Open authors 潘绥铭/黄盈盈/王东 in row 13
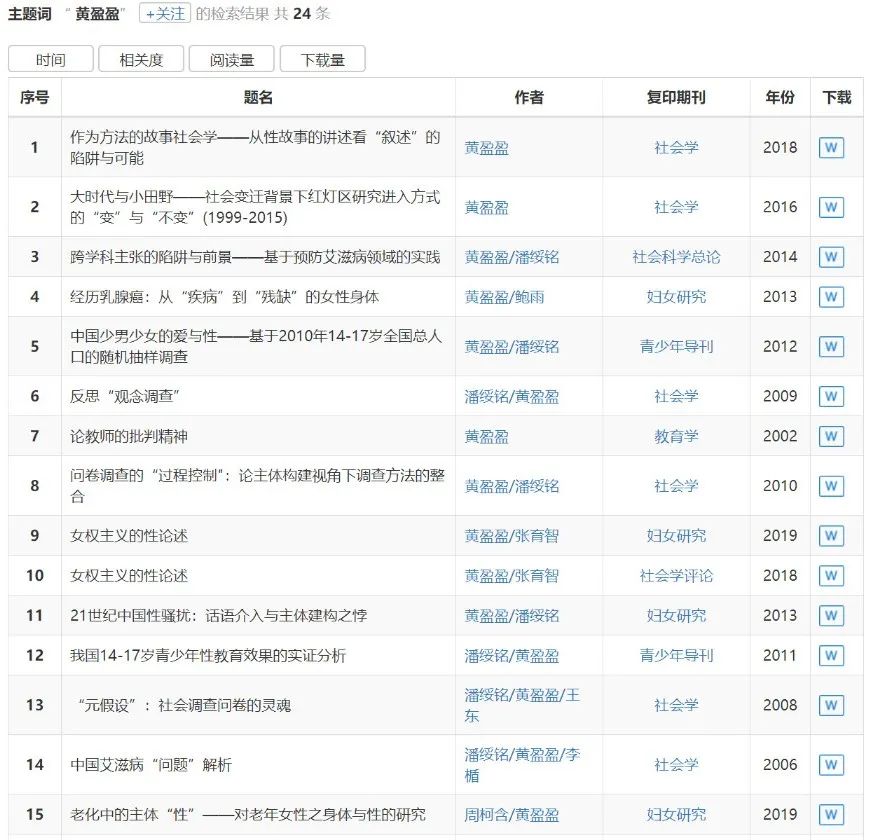The height and width of the screenshot is (840, 881). 522,705
